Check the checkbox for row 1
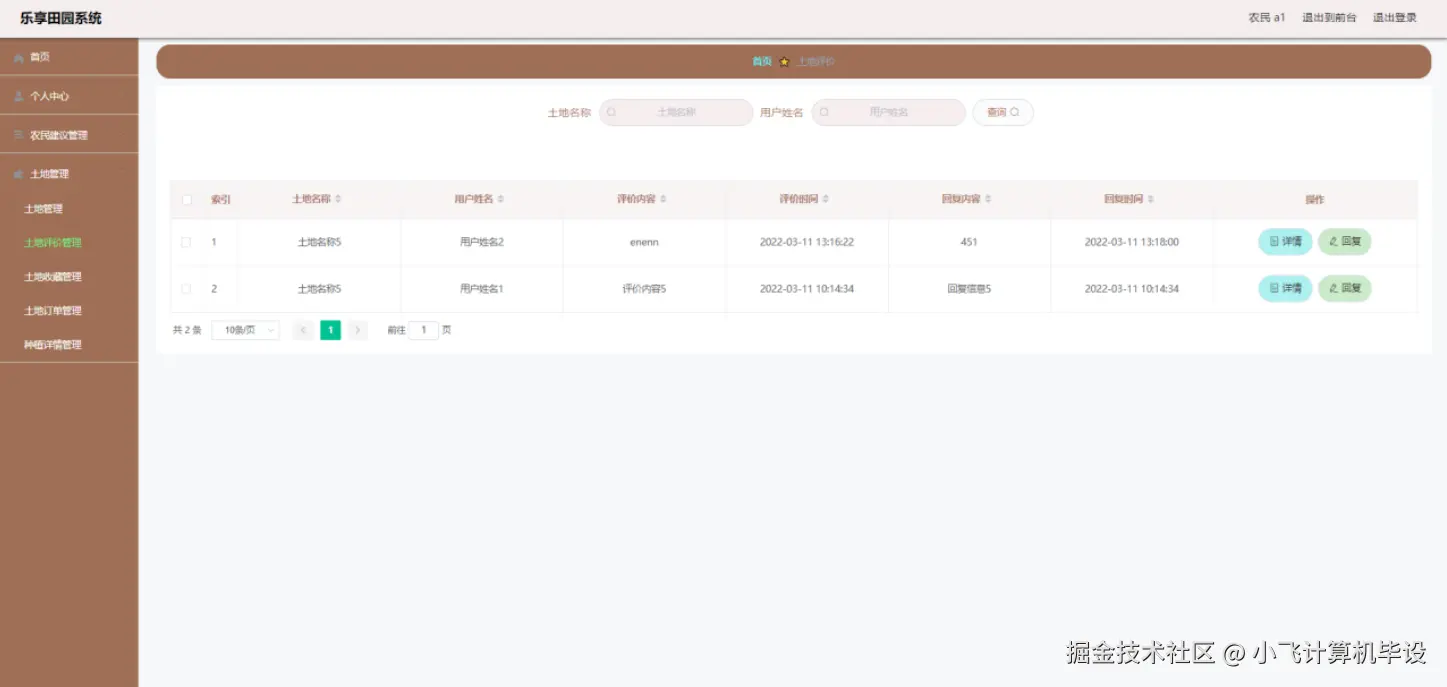The height and width of the screenshot is (687, 1447). (x=186, y=242)
